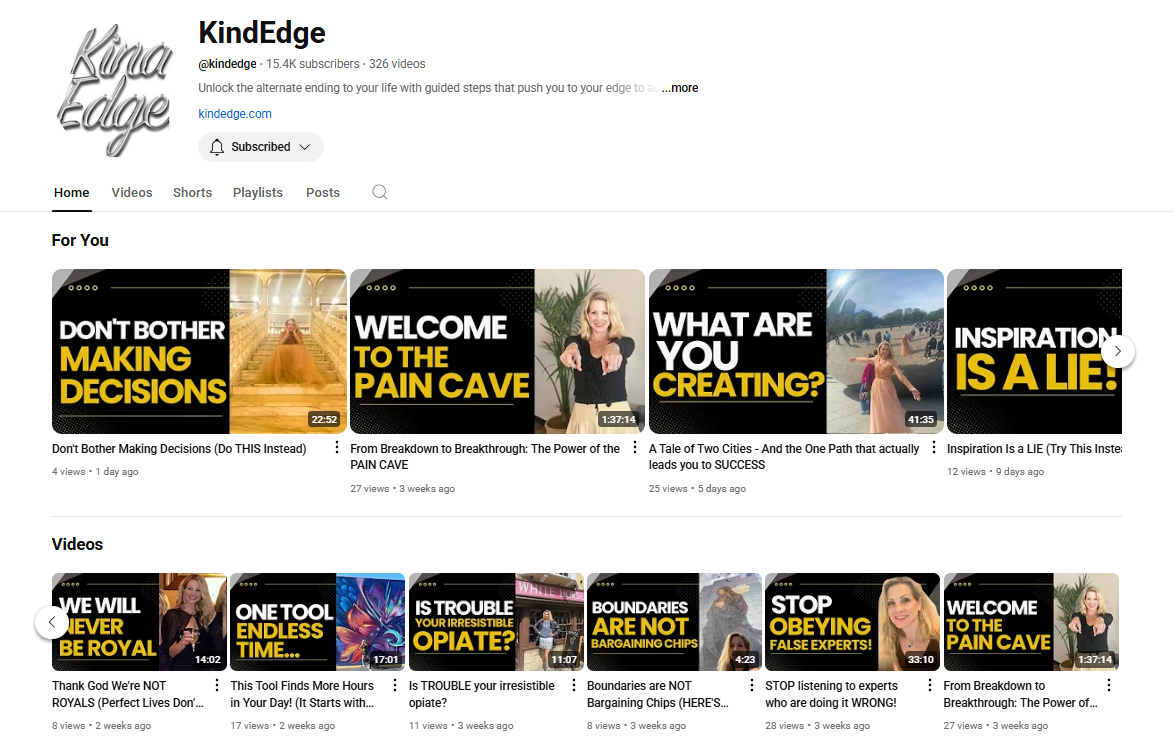Play the WE WILL NEVER BE ROYAL thumbnail
This screenshot has height=740, width=1173.
point(139,622)
